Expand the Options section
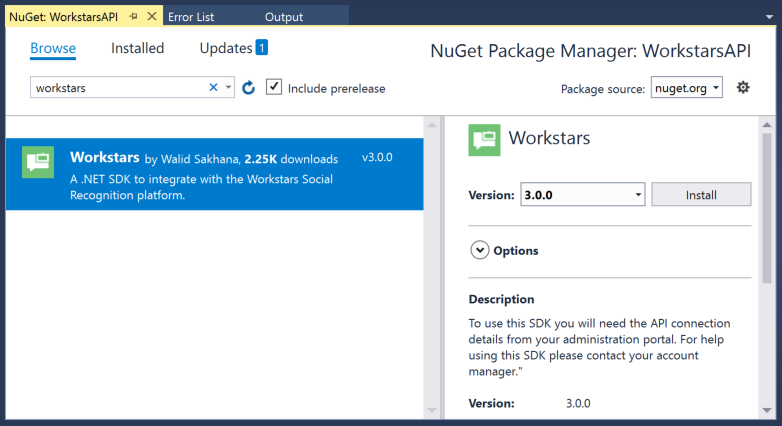The width and height of the screenshot is (782, 426). tap(480, 250)
